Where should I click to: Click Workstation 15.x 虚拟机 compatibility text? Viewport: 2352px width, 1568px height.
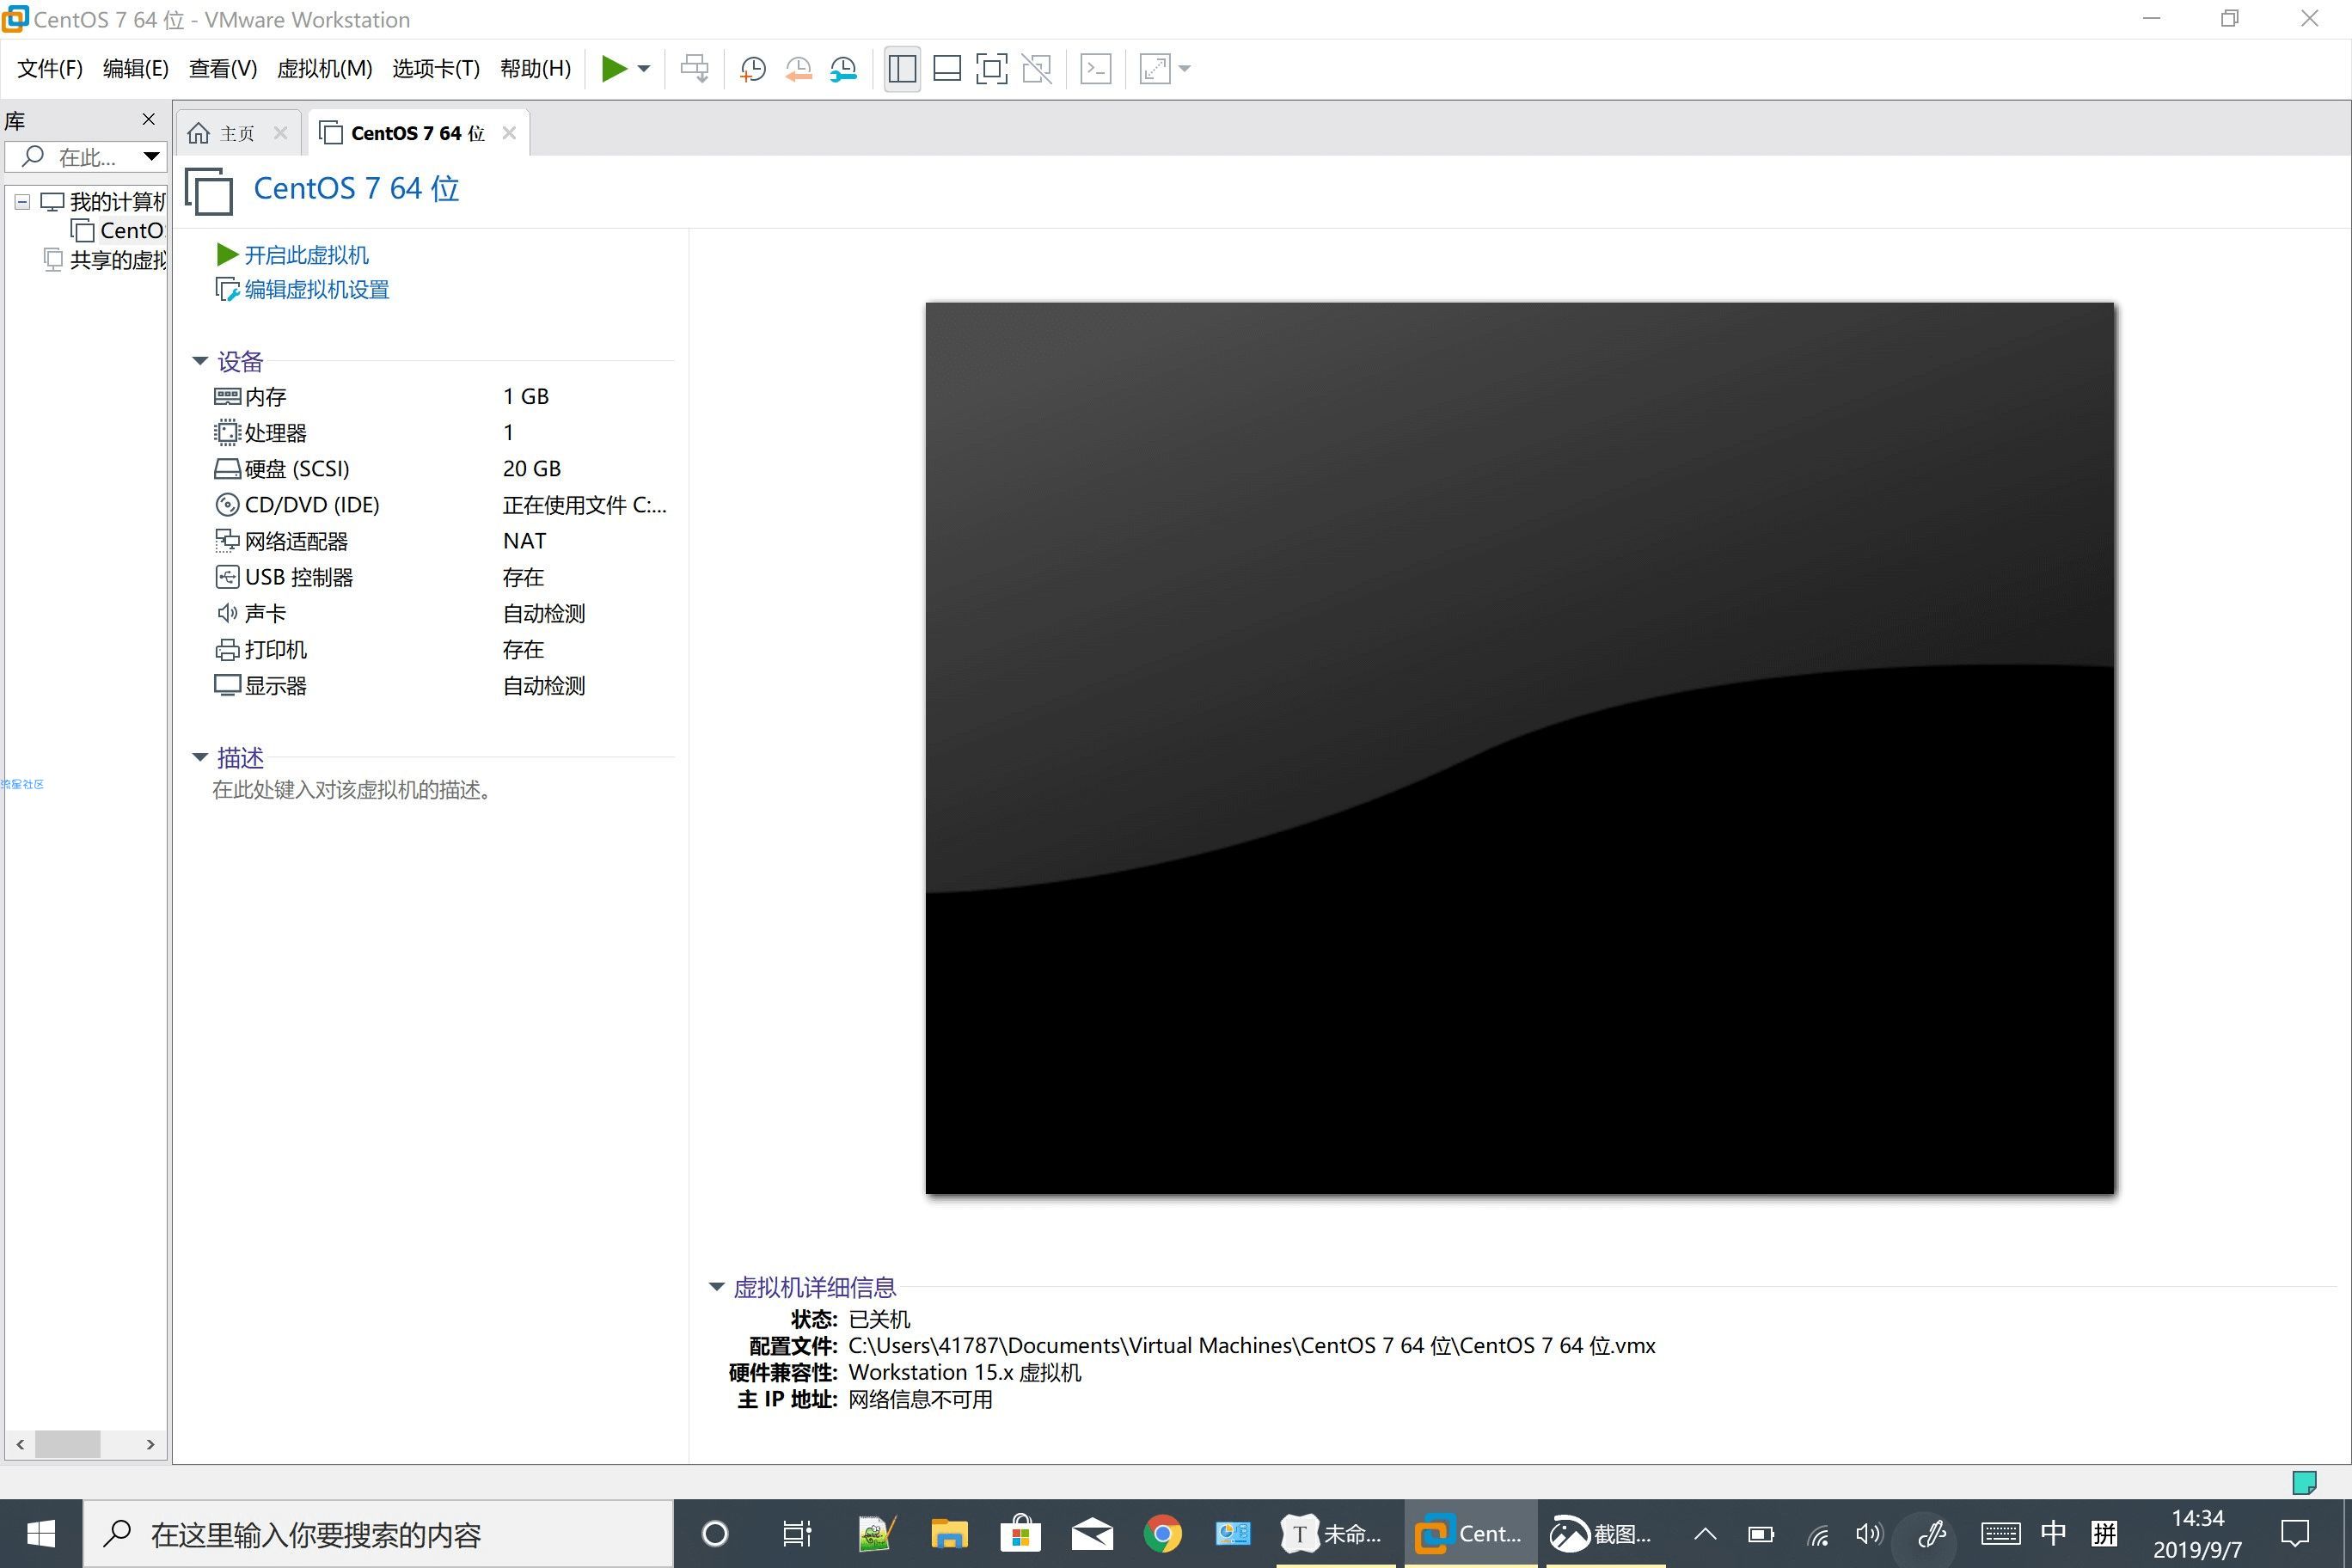pos(965,1372)
